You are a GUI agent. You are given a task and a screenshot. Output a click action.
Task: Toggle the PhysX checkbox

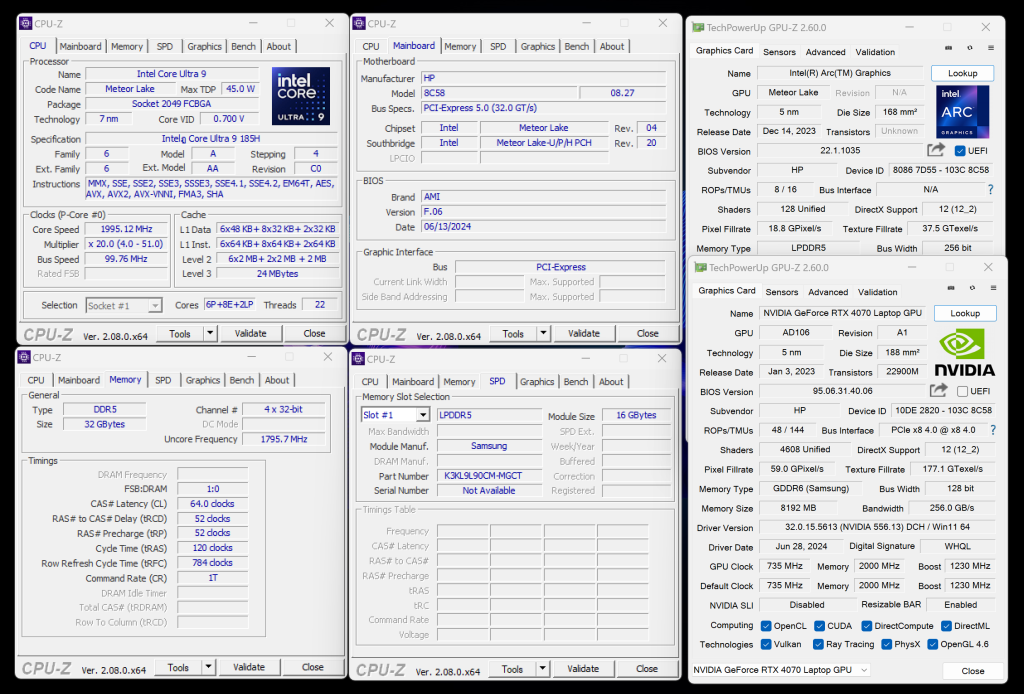[886, 644]
